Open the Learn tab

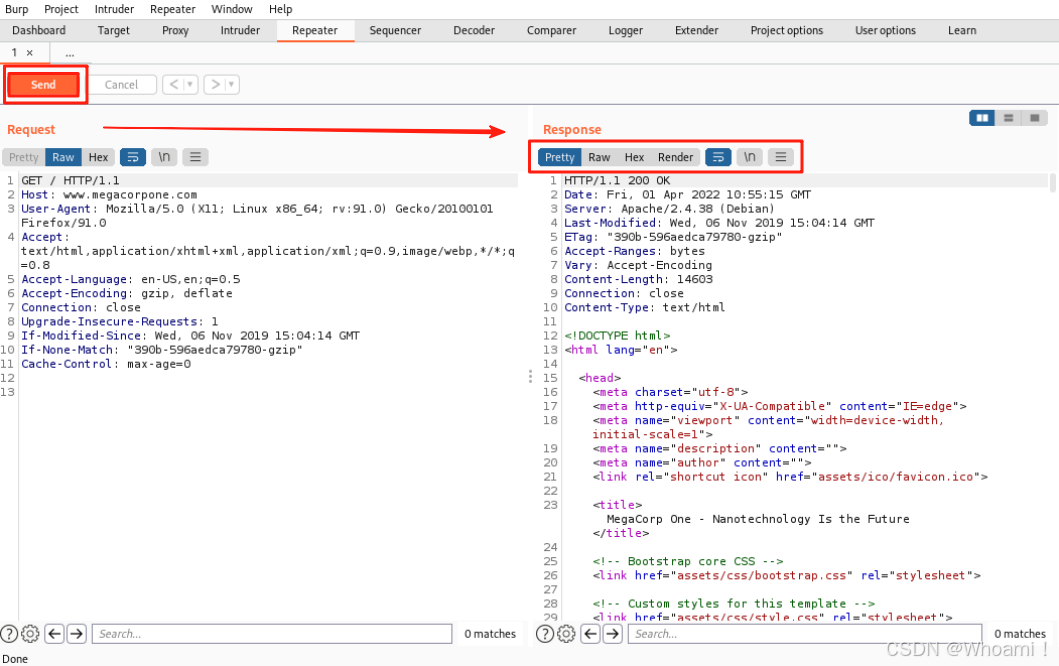[962, 30]
